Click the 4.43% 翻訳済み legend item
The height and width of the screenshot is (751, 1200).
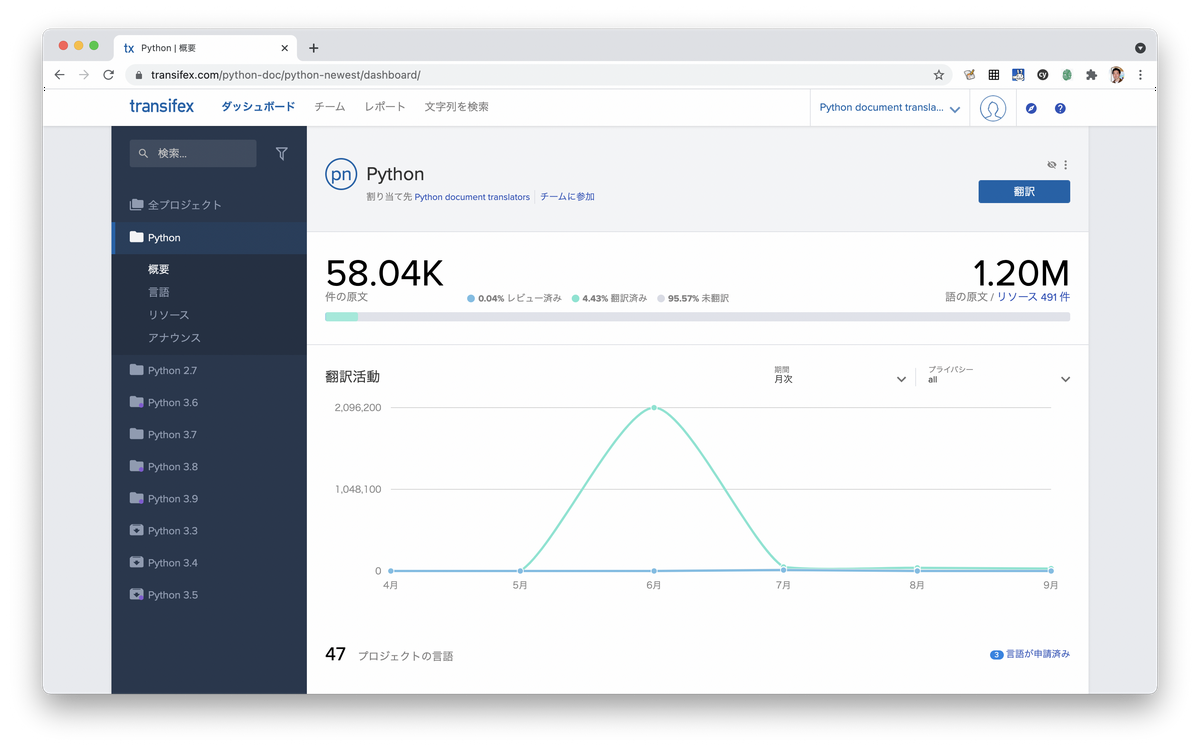(x=609, y=298)
